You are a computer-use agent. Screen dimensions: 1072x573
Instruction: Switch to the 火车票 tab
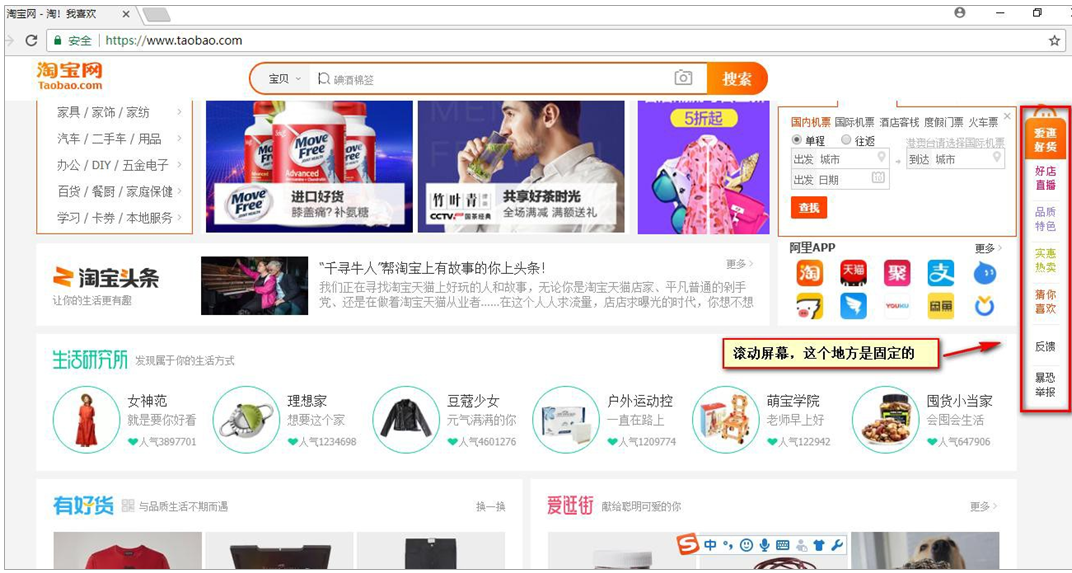coord(983,122)
